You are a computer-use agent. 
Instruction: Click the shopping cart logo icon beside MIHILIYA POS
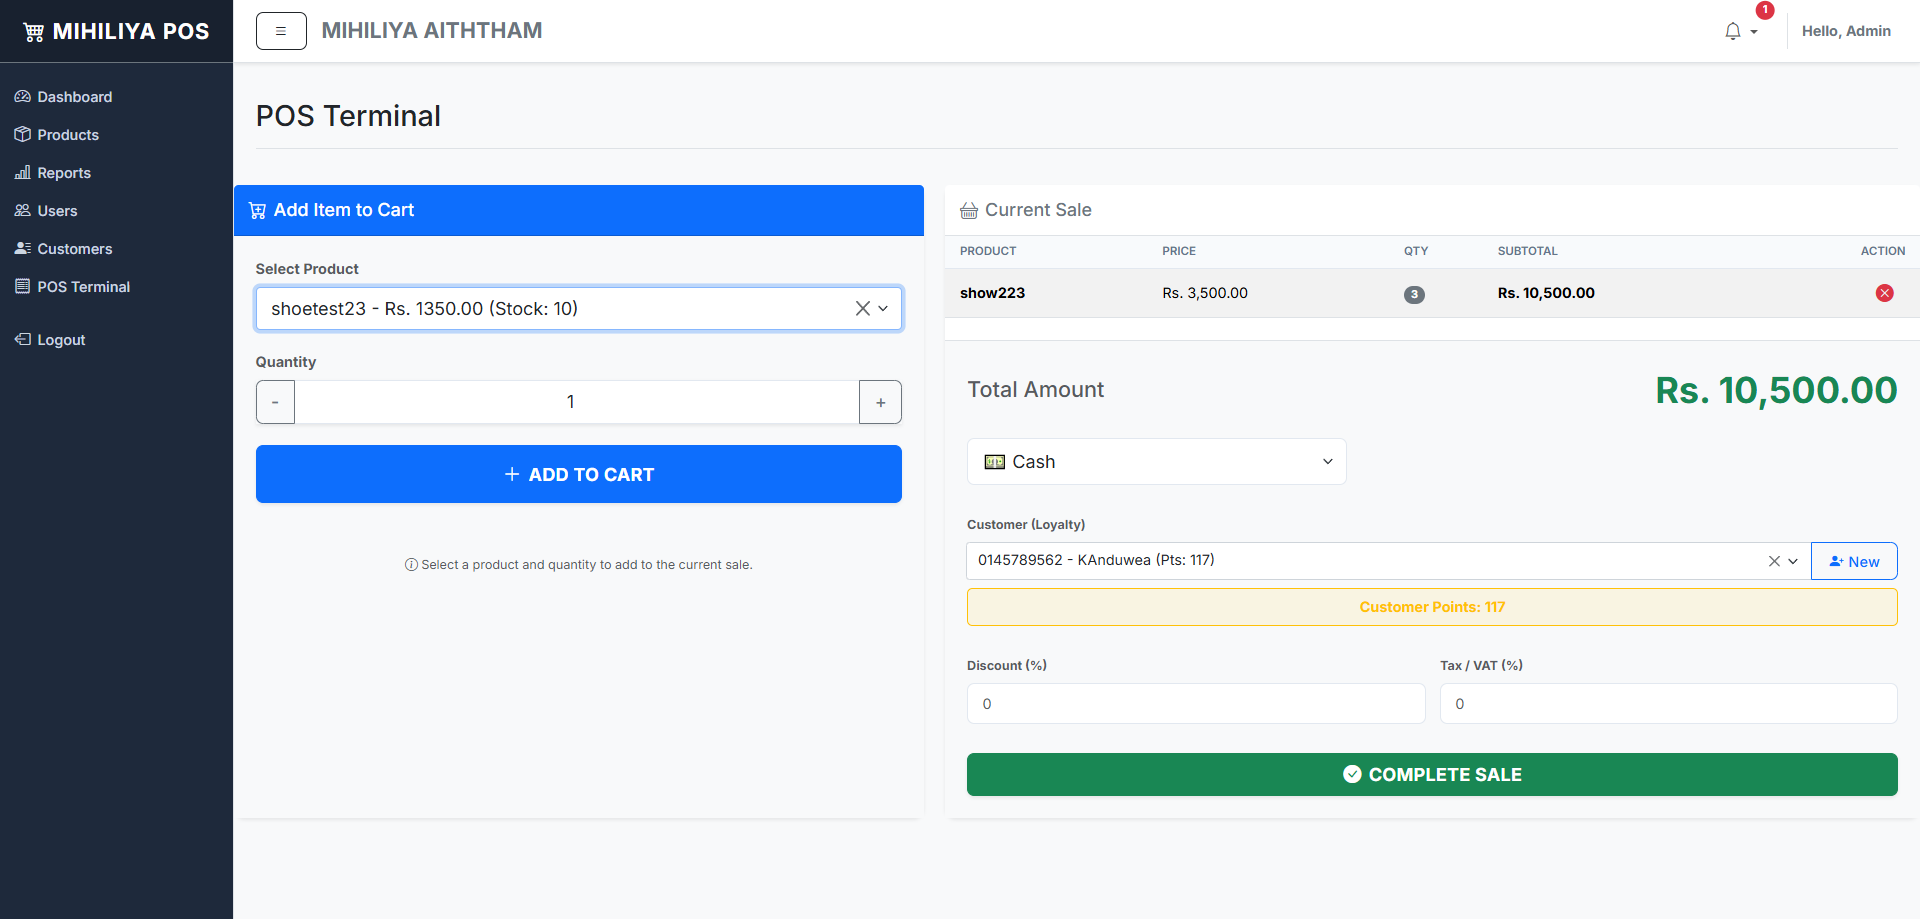(x=34, y=32)
